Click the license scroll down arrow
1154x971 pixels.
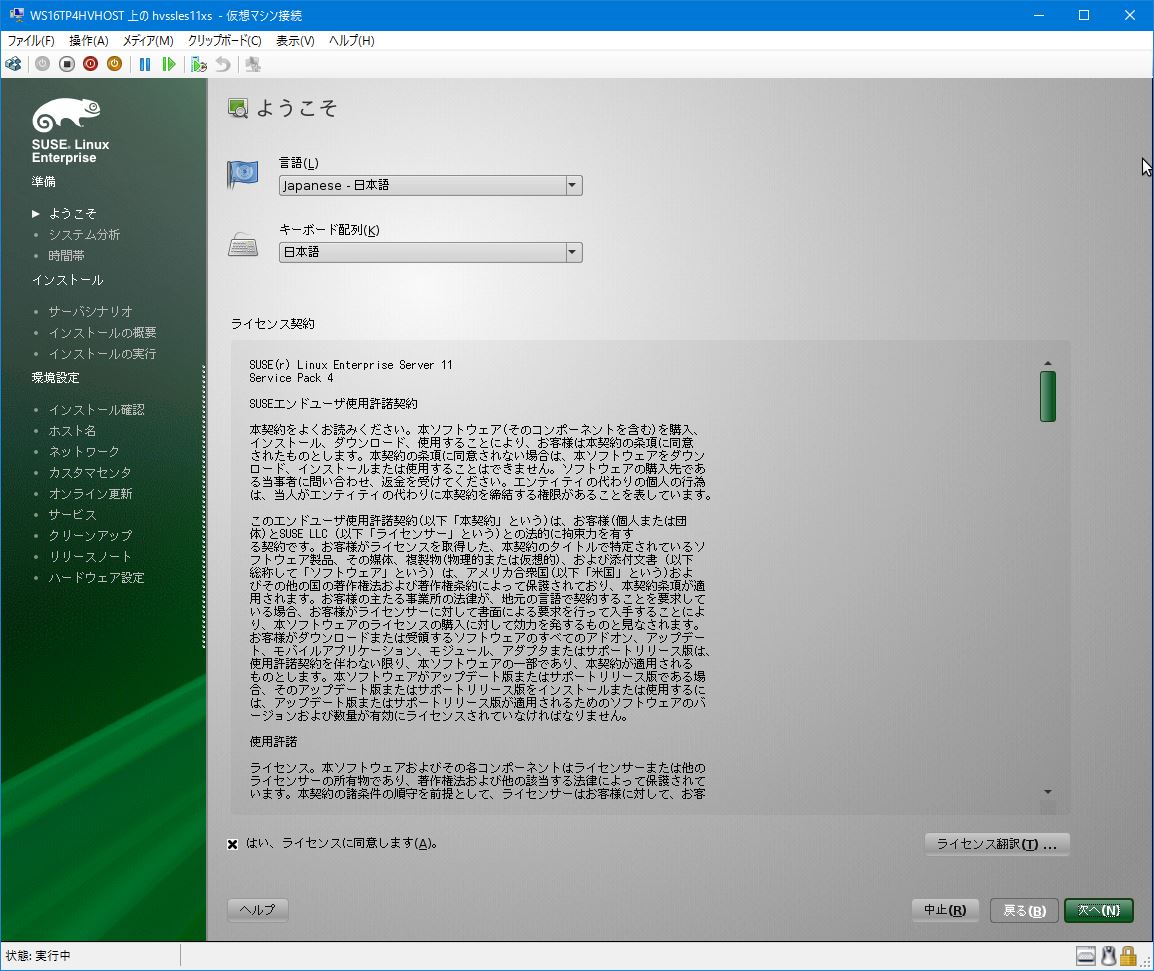1048,792
